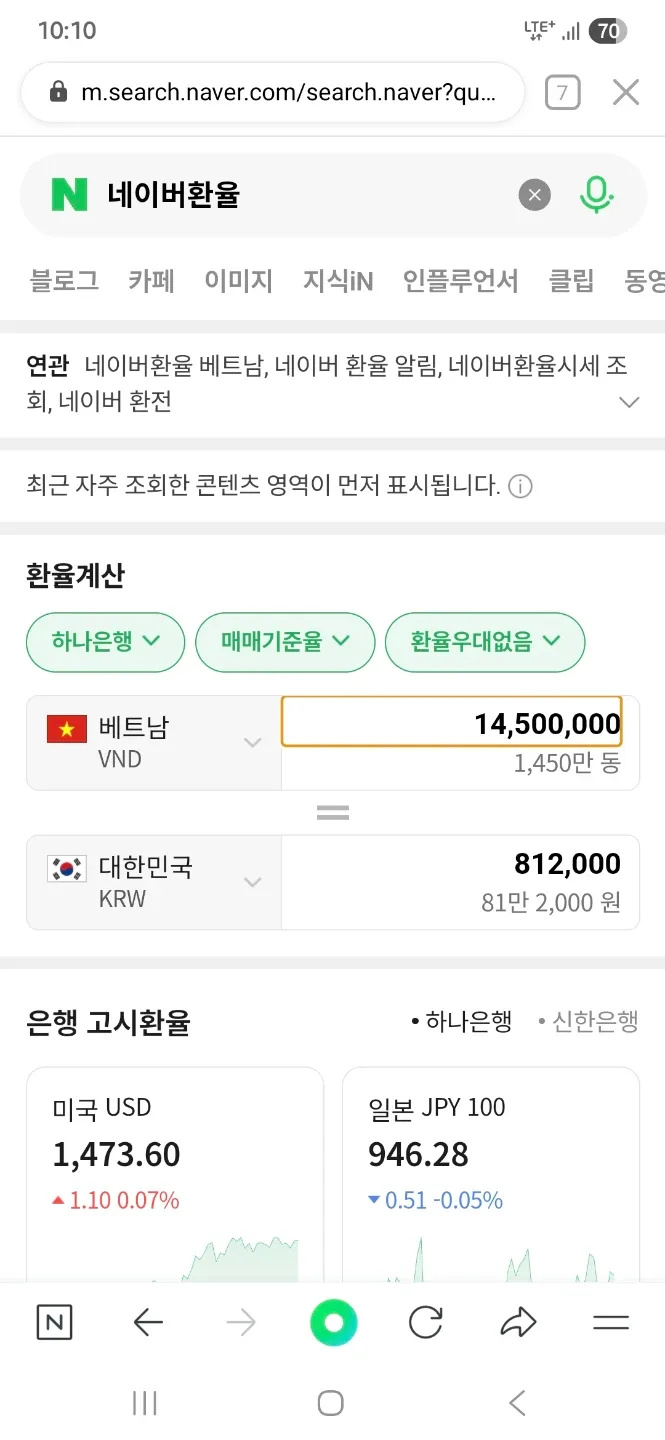Image resolution: width=665 pixels, height=1440 pixels.
Task: Open Naver home from bottom bar
Action: click(54, 1323)
